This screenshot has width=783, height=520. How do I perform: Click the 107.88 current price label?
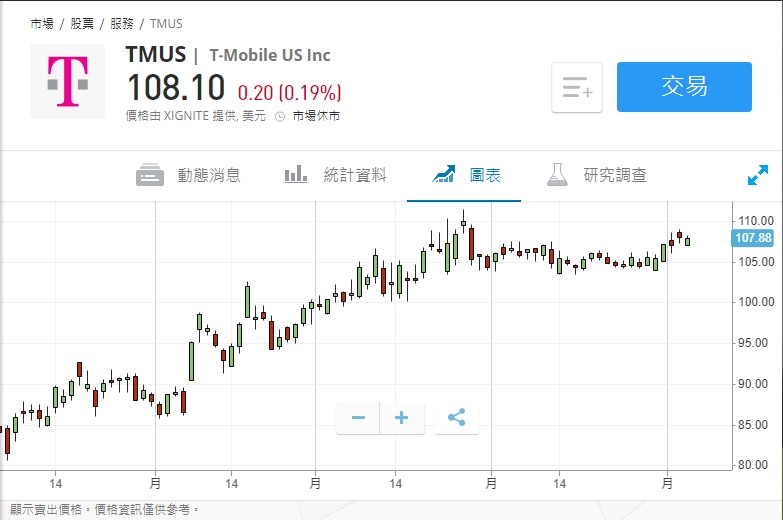(753, 238)
